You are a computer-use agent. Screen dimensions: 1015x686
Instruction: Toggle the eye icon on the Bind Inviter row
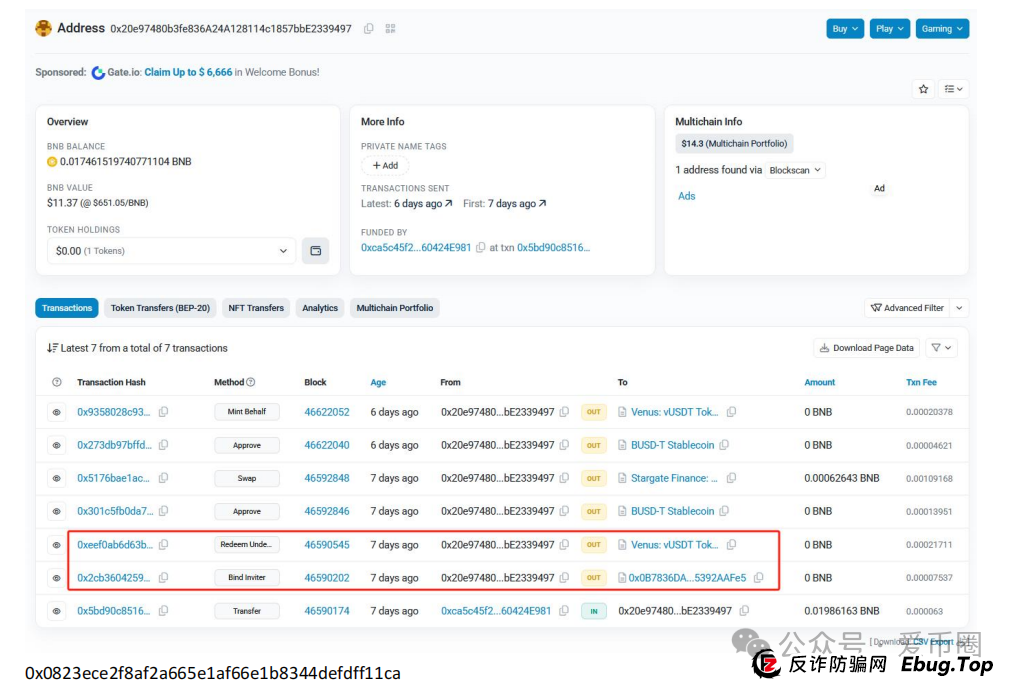coord(57,577)
